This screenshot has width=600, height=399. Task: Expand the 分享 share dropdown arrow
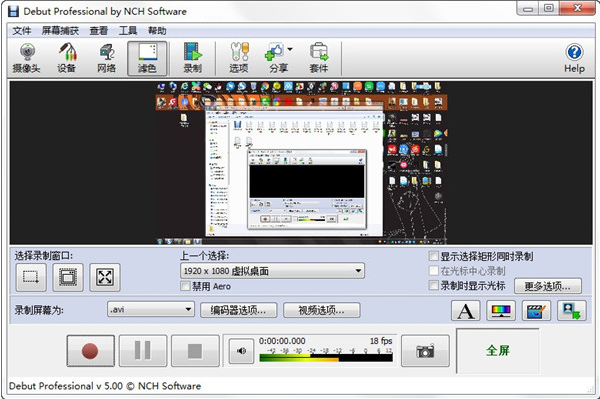tap(290, 49)
